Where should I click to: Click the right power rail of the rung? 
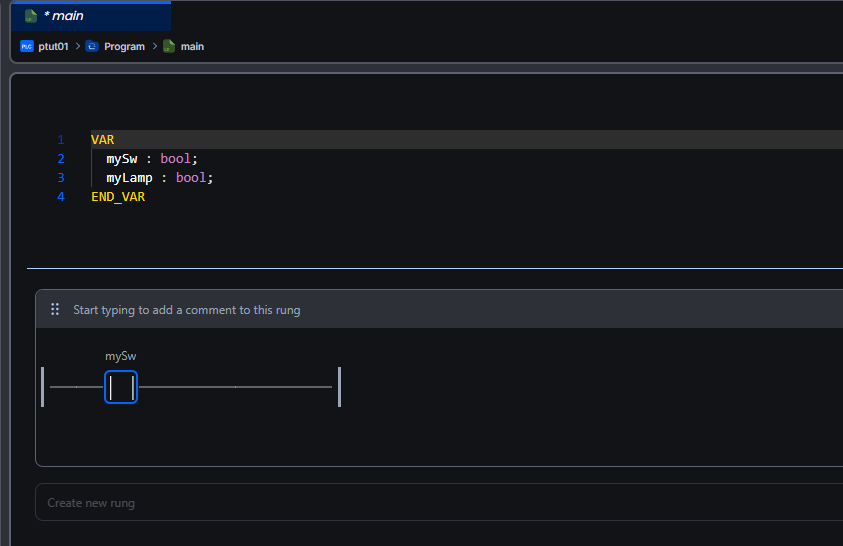(x=340, y=387)
